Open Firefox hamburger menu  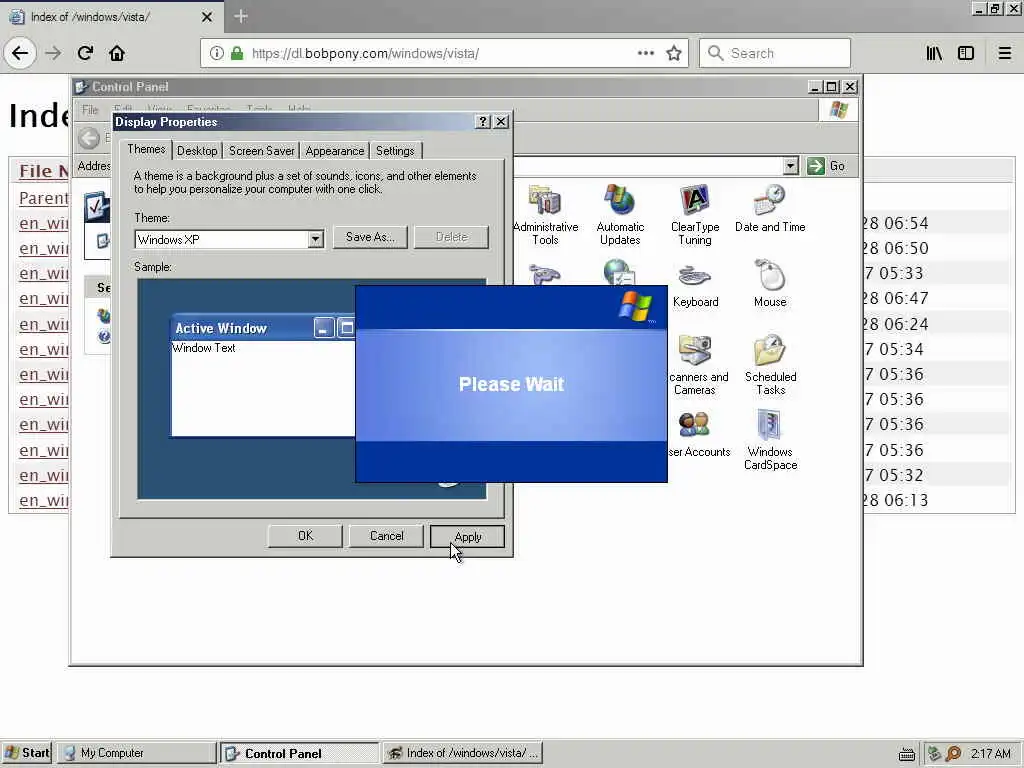click(x=1005, y=53)
